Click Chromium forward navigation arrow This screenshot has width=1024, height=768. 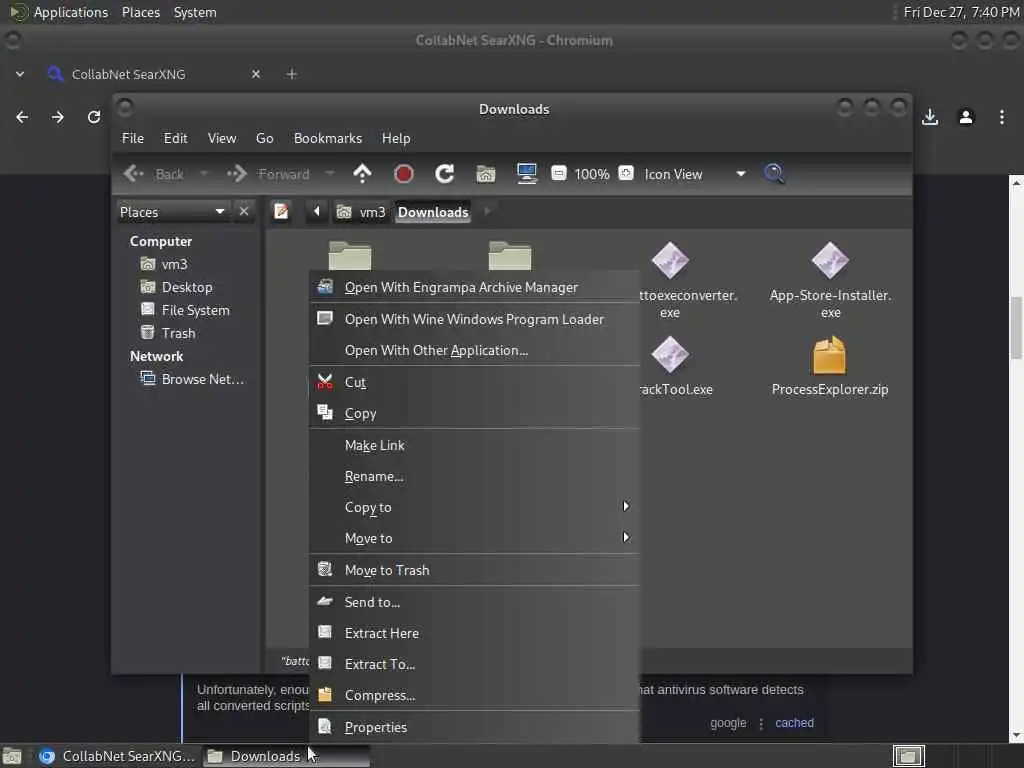point(57,117)
